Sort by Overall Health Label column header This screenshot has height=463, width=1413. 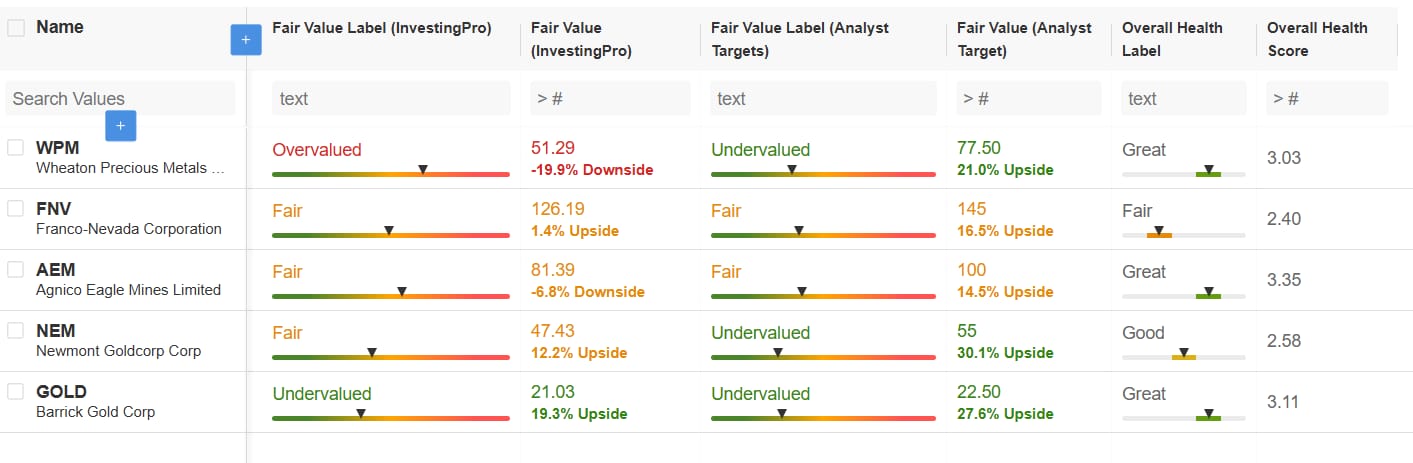coord(1172,39)
